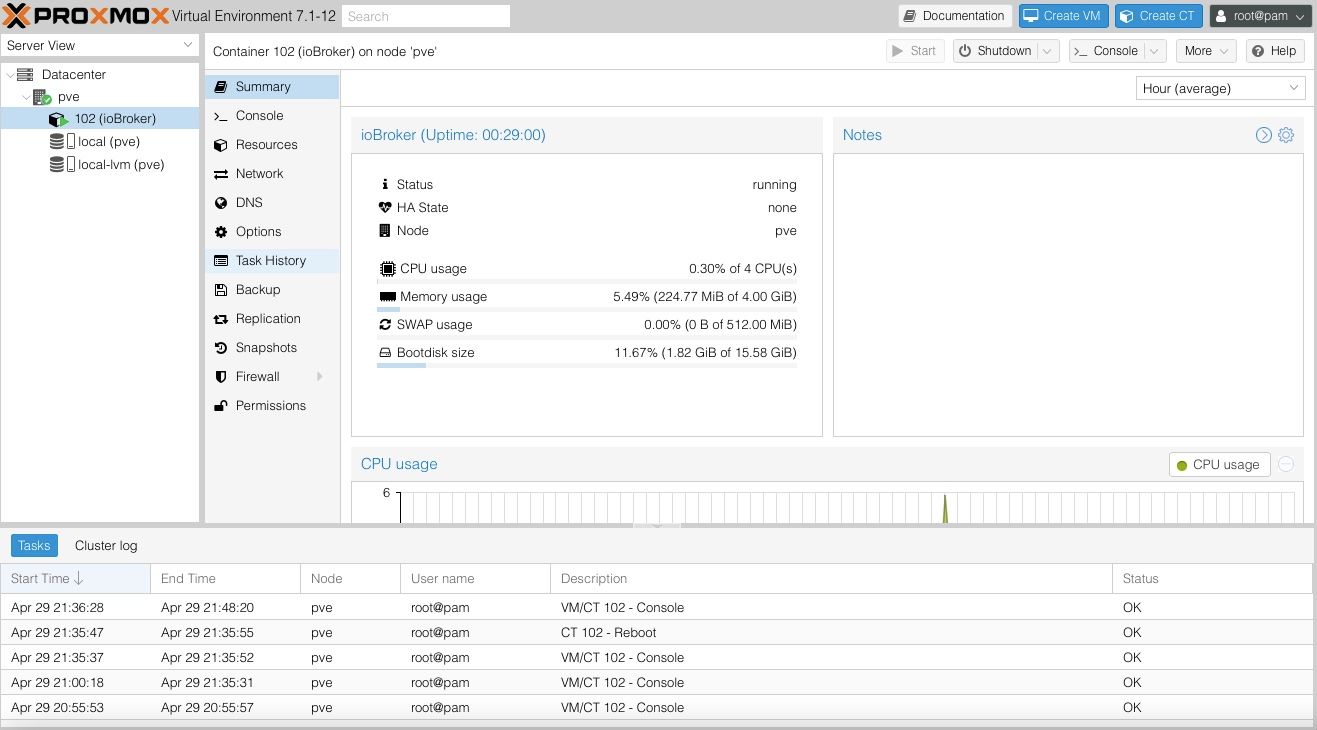1317x730 pixels.
Task: Click the Task History list icon
Action: point(221,261)
